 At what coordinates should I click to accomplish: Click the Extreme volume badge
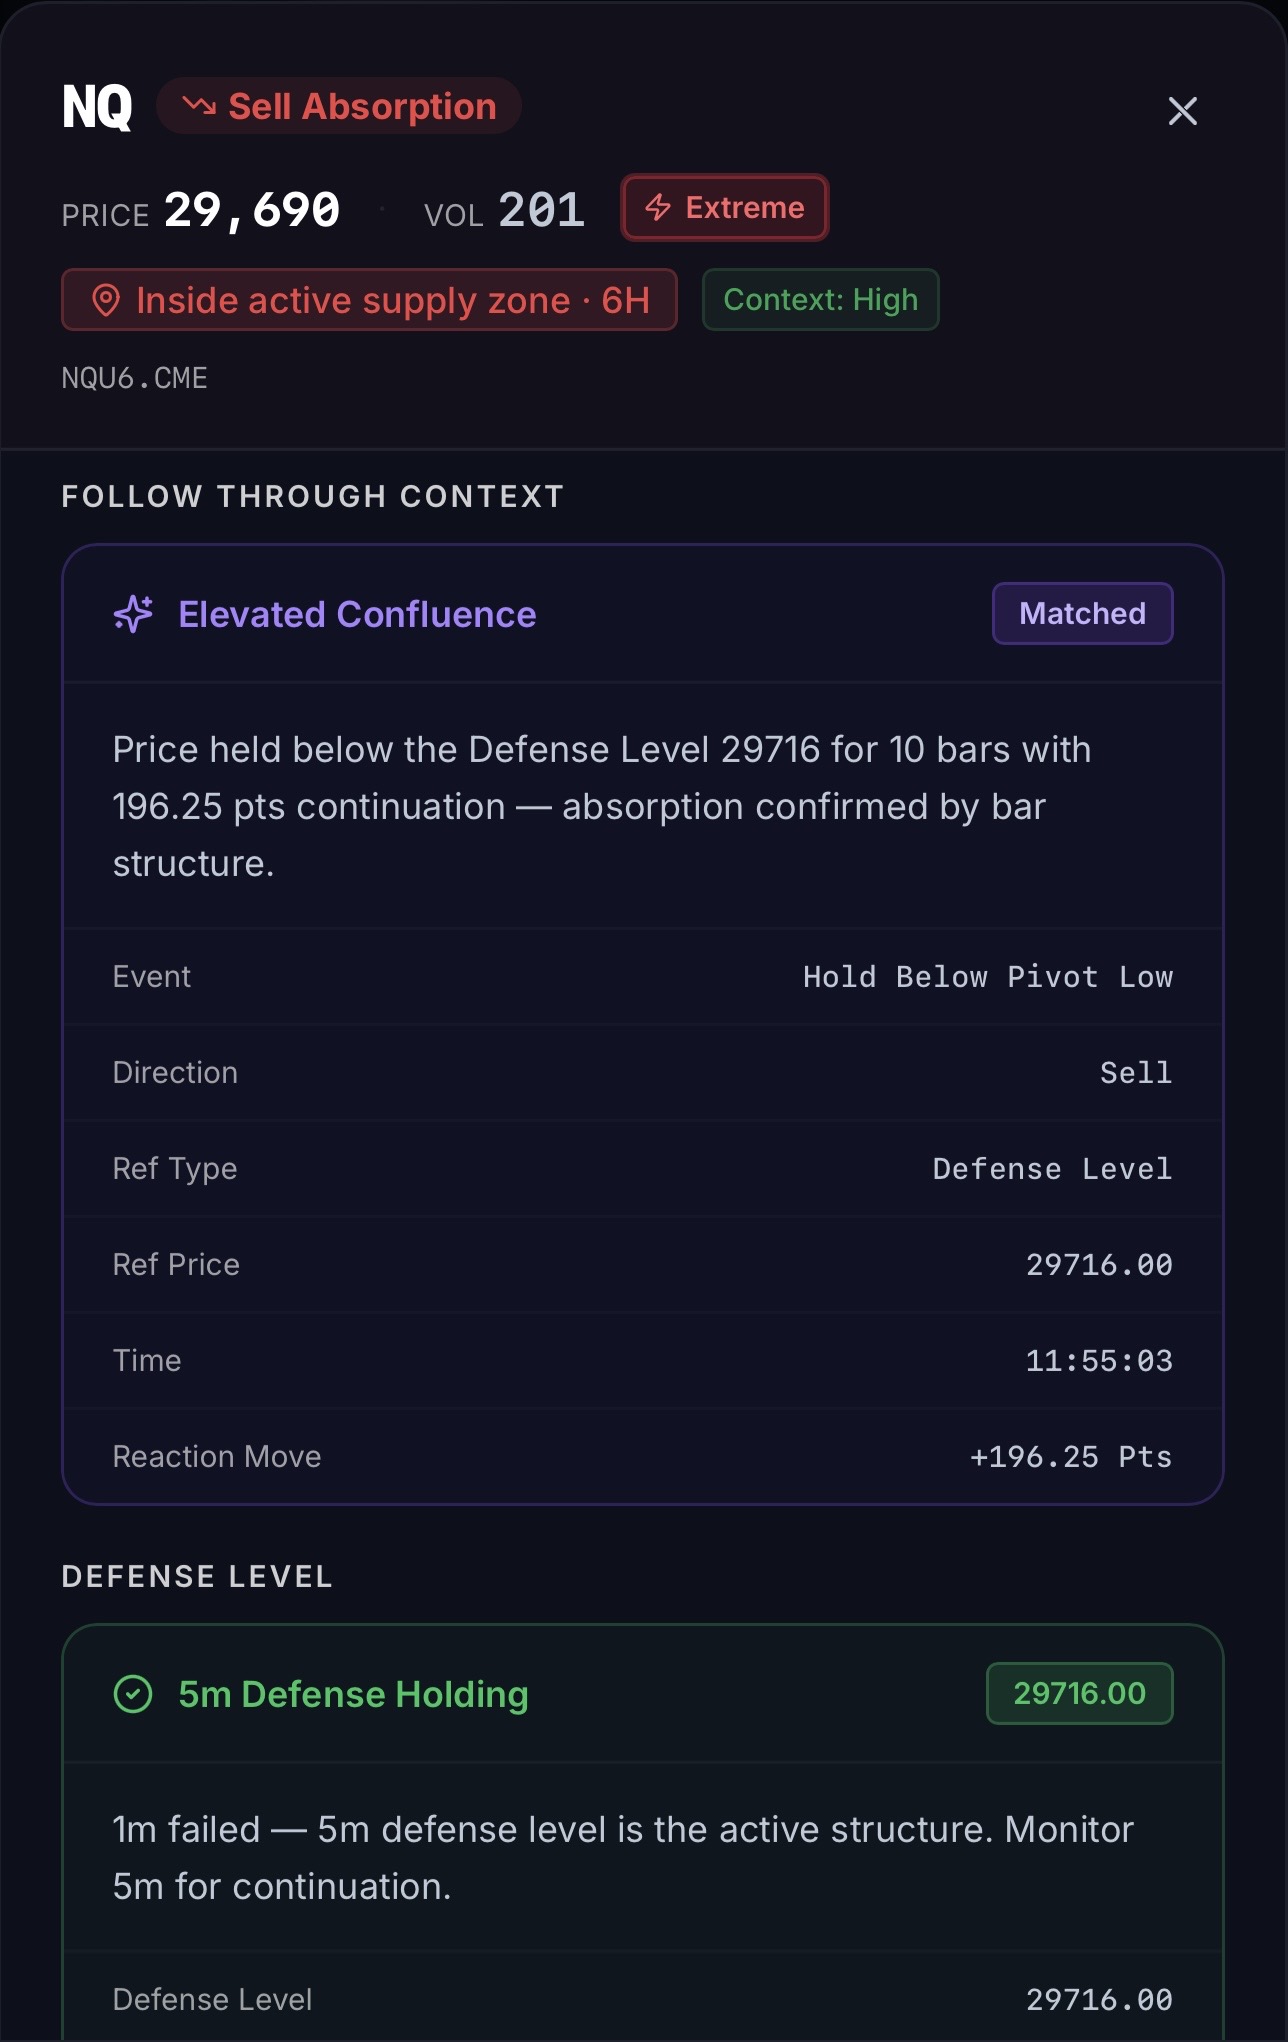[x=725, y=208]
